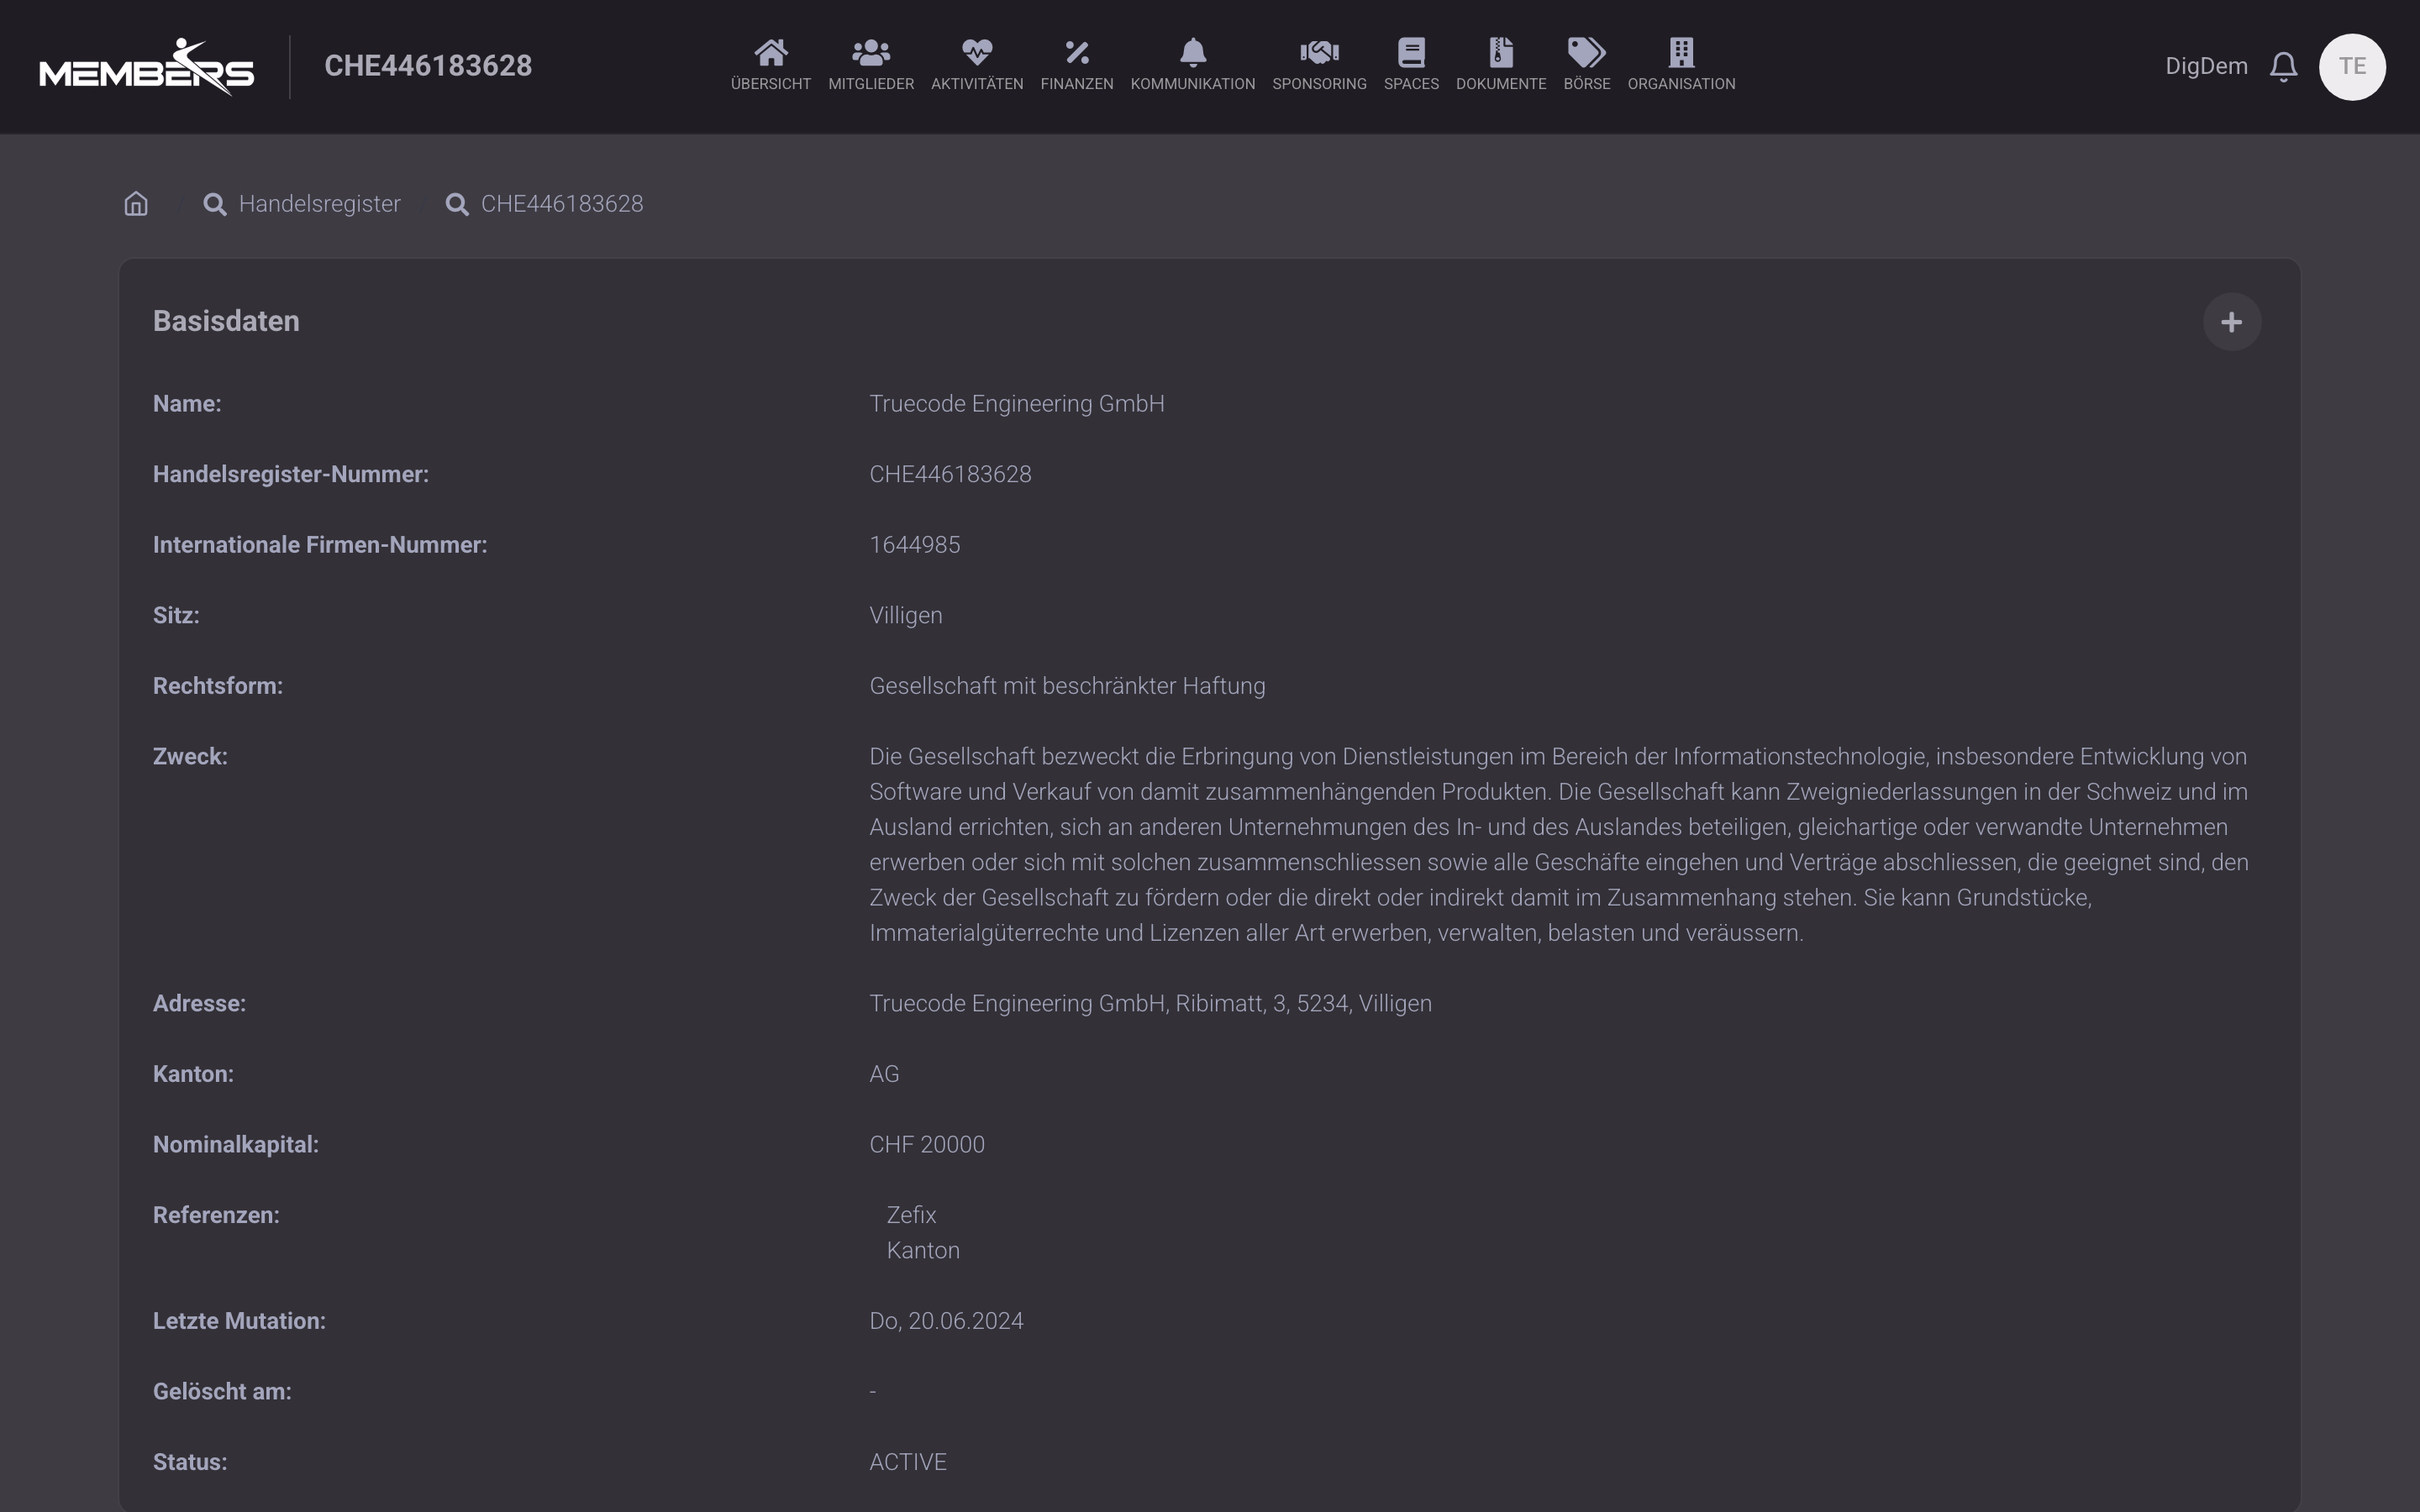Open Dokumente file icon
The width and height of the screenshot is (2420, 1512).
pos(1500,51)
